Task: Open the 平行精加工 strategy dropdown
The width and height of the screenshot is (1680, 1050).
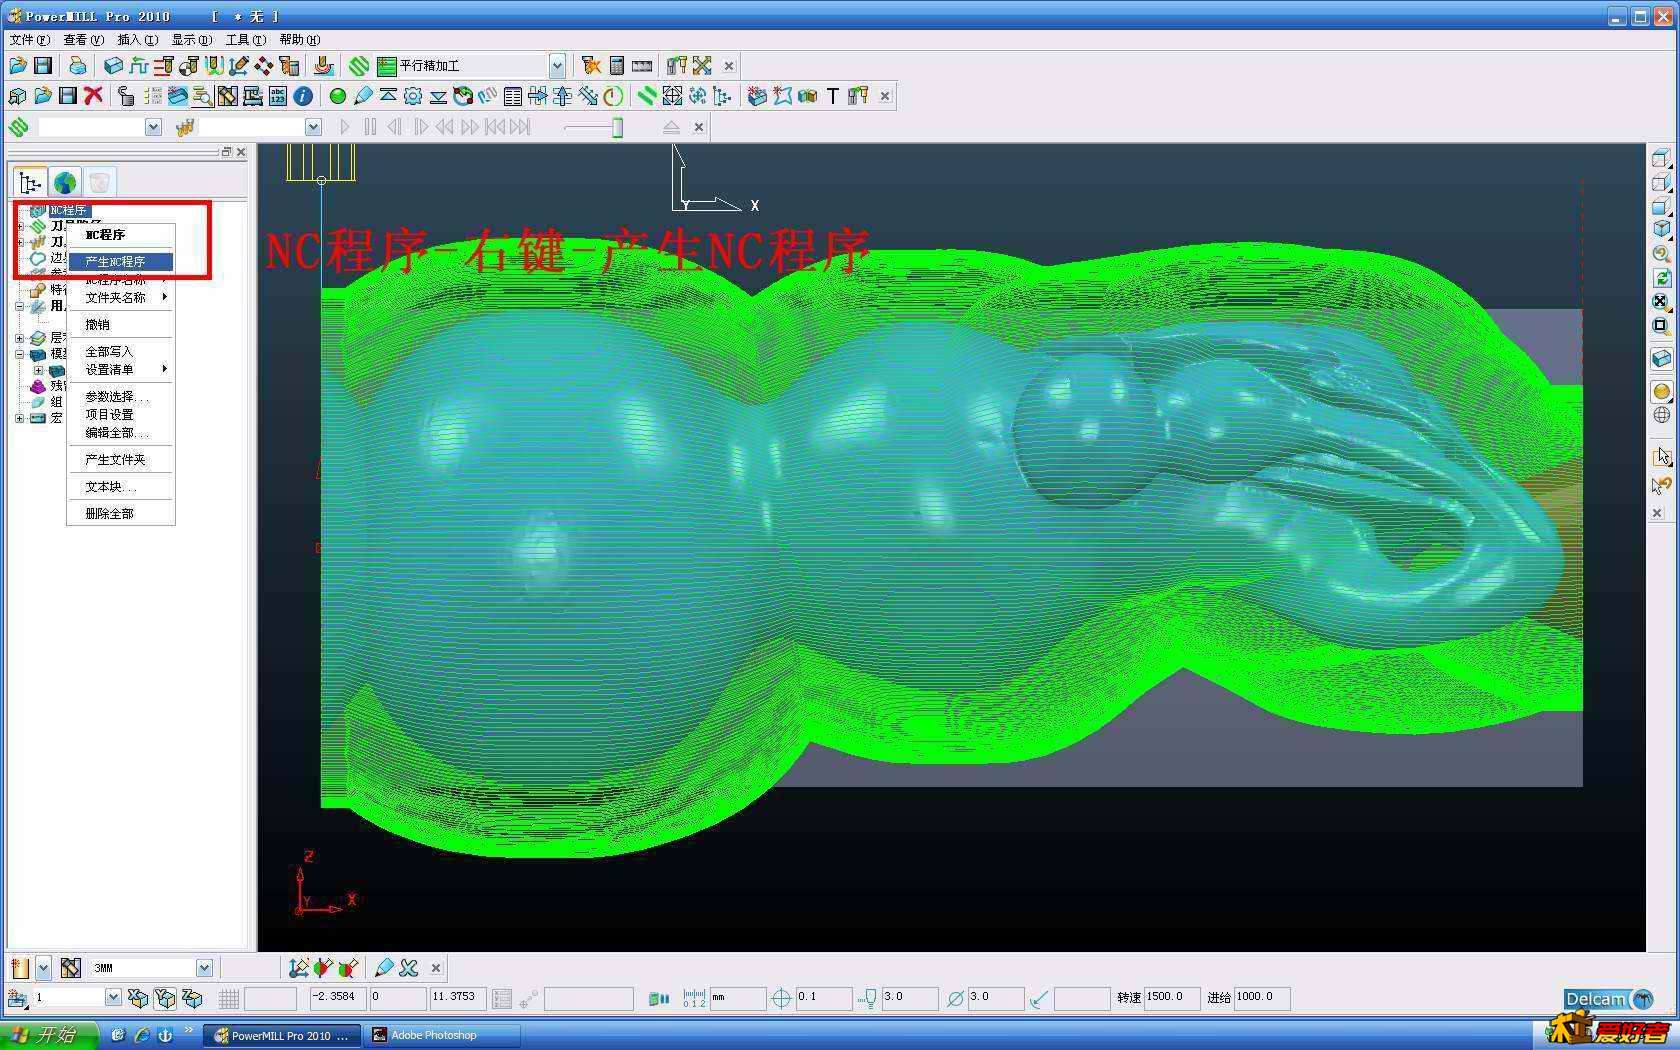Action: pos(557,66)
